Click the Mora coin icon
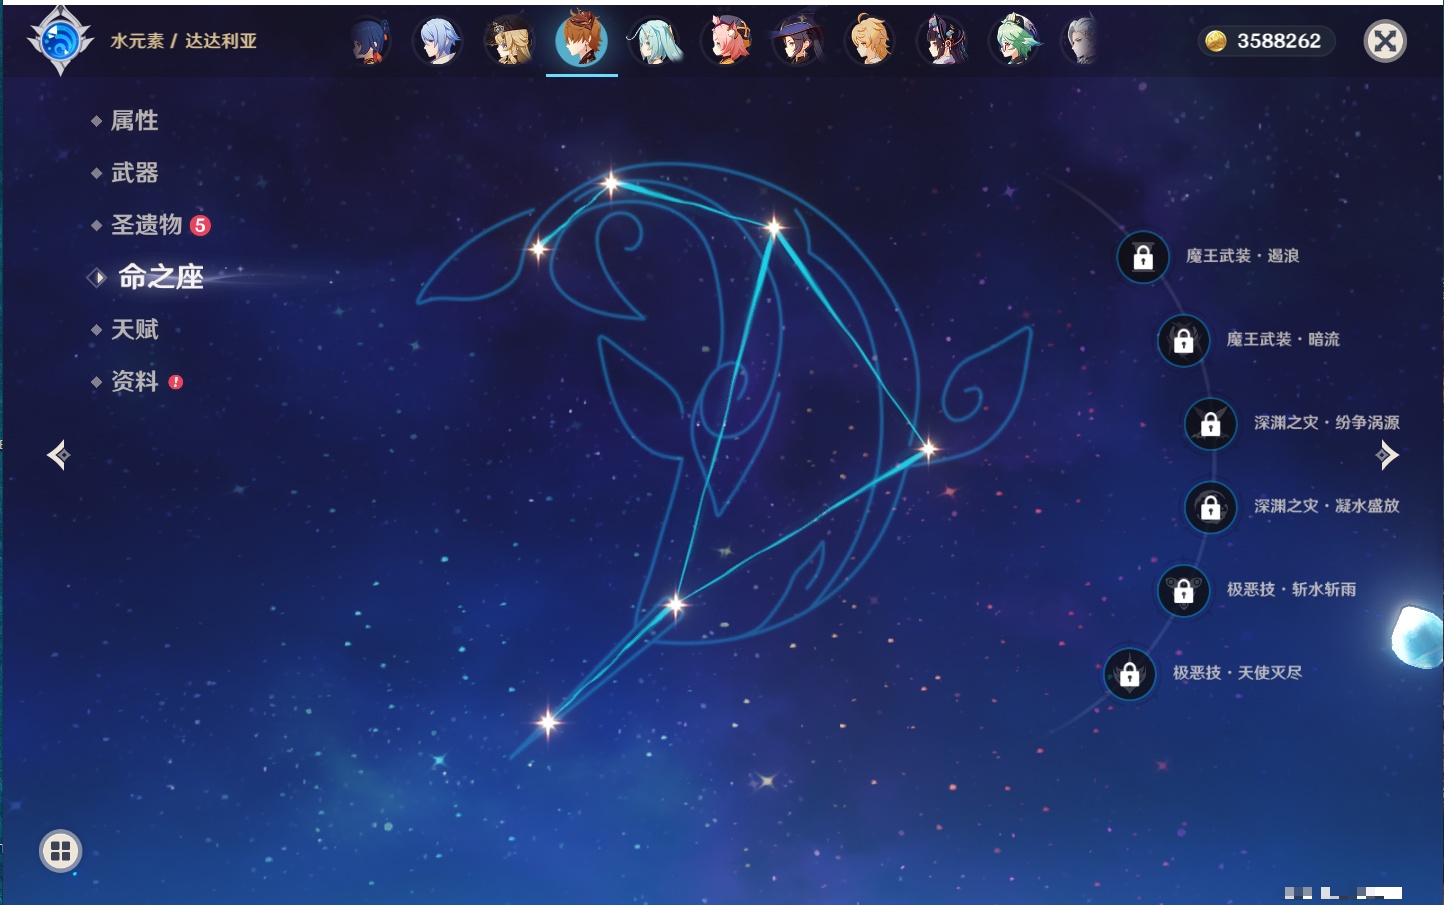 (1216, 41)
